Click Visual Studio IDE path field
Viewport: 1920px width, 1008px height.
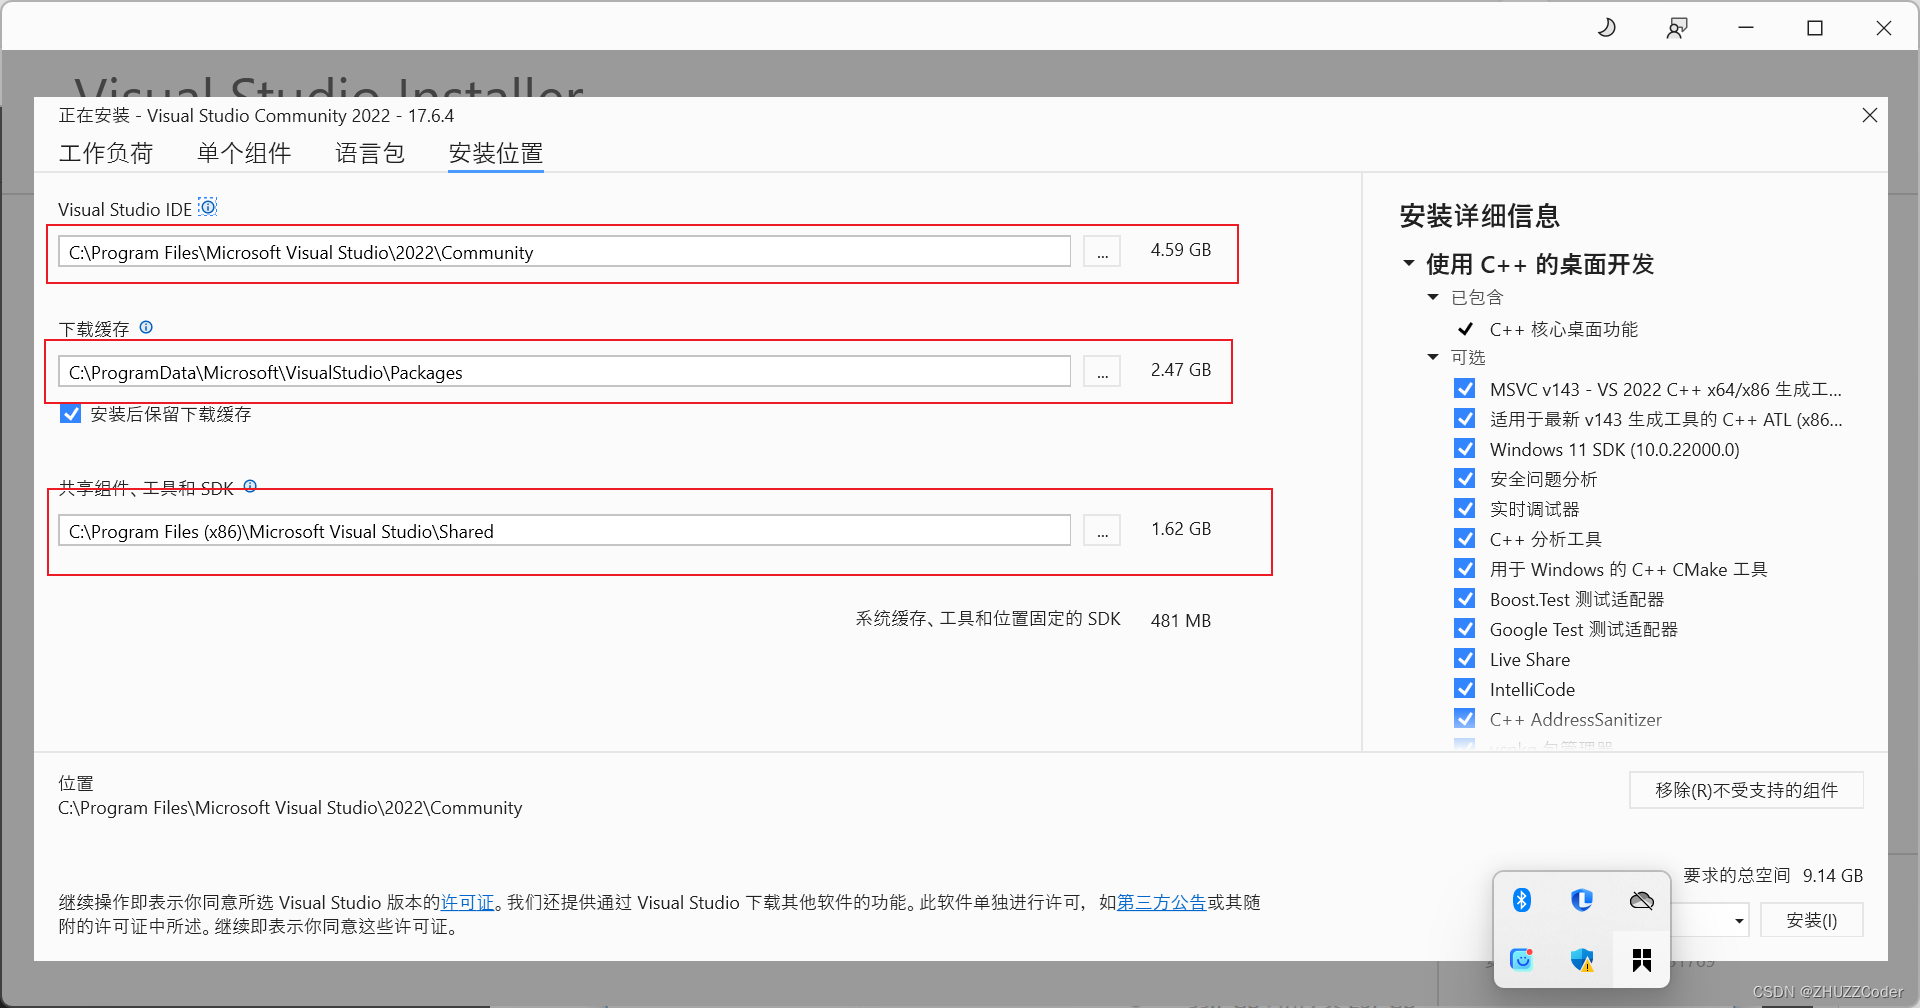[564, 251]
